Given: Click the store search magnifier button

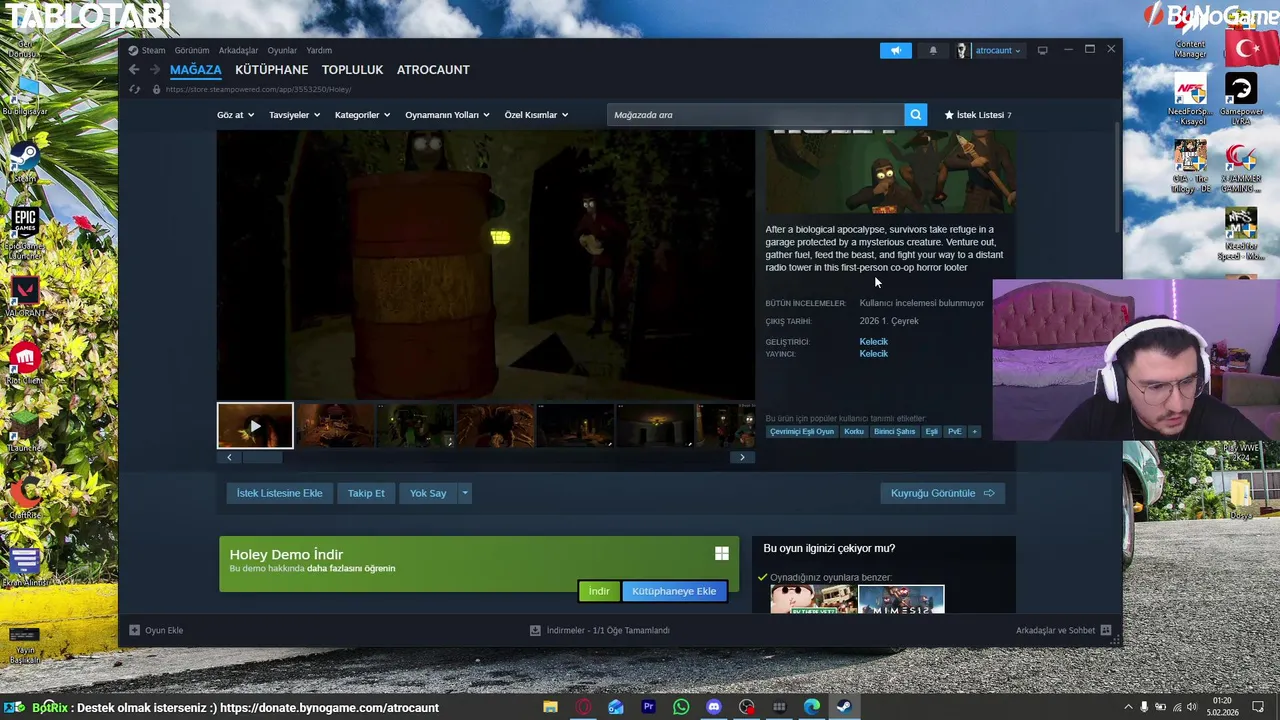Looking at the screenshot, I should tap(915, 115).
